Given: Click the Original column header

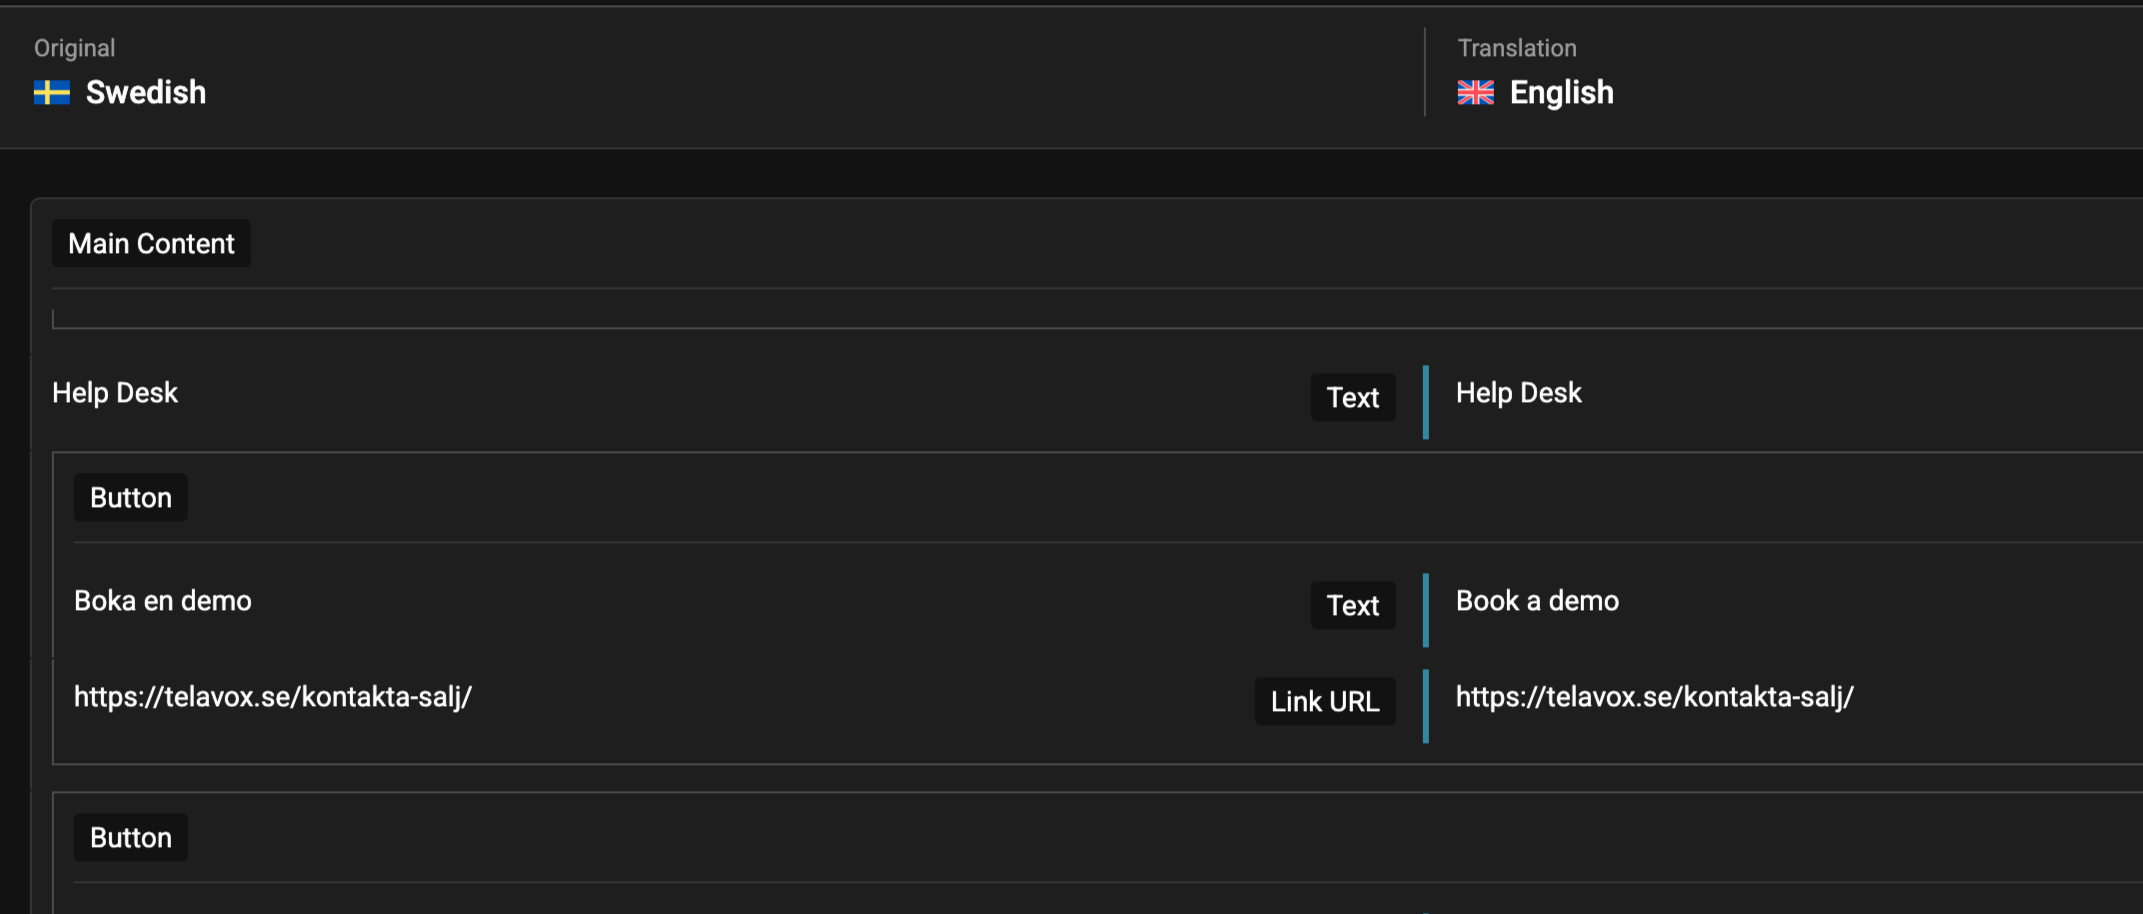Looking at the screenshot, I should point(74,48).
